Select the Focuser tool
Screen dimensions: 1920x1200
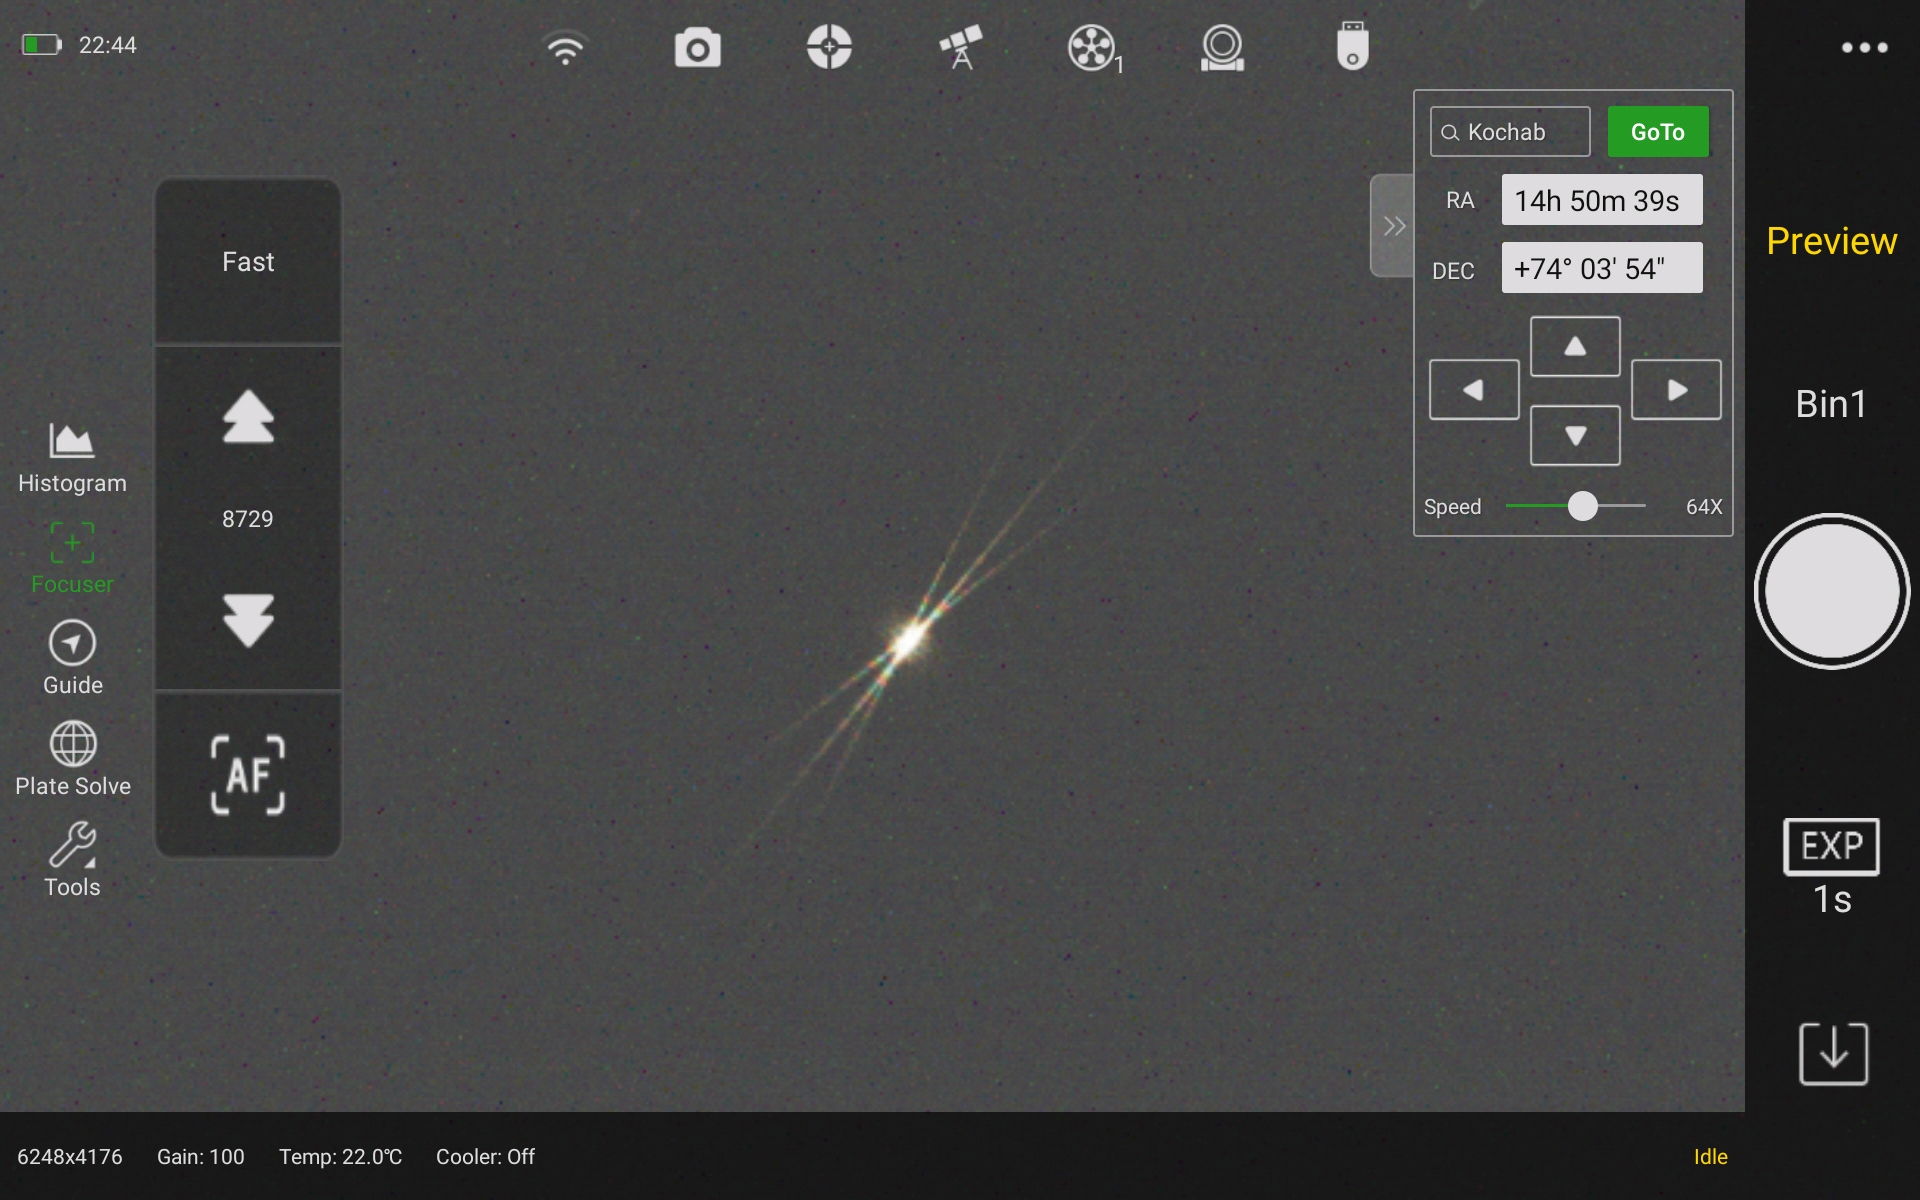(x=72, y=558)
